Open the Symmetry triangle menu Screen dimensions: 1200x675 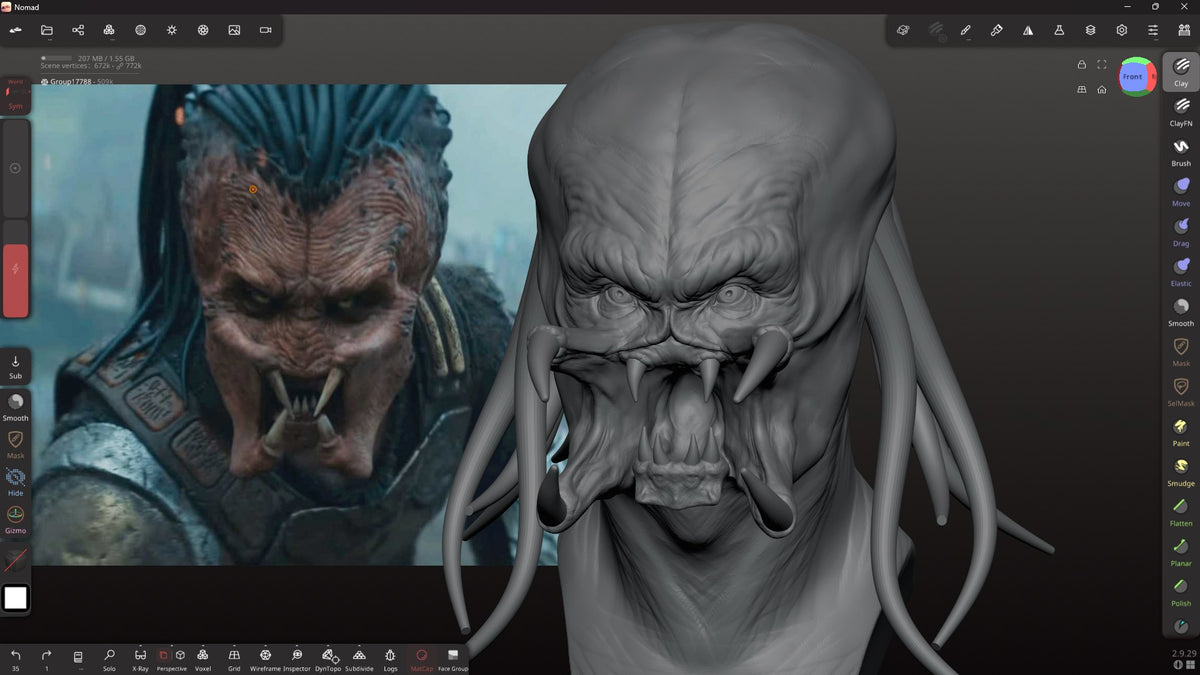[1027, 30]
